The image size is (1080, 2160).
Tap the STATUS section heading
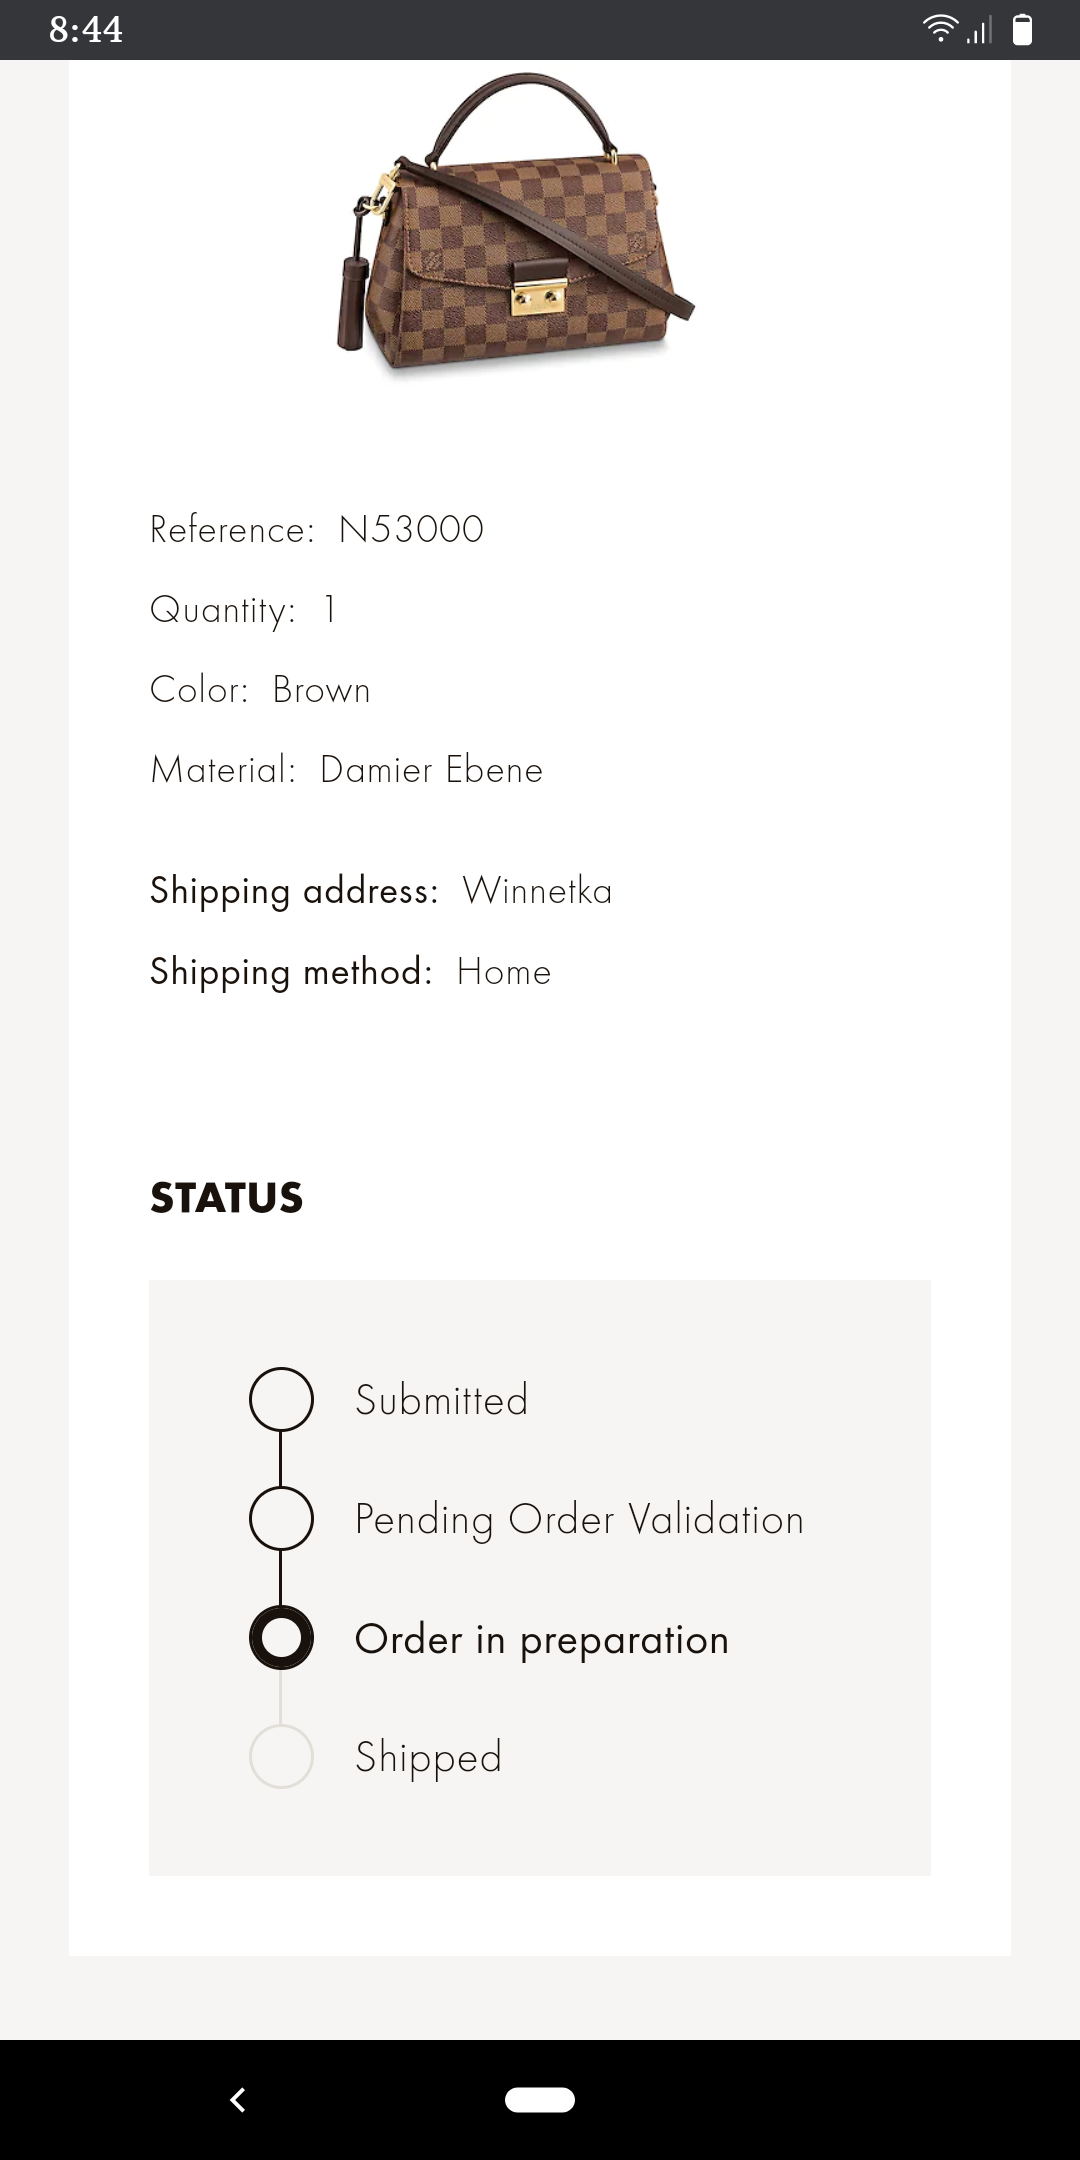226,1198
